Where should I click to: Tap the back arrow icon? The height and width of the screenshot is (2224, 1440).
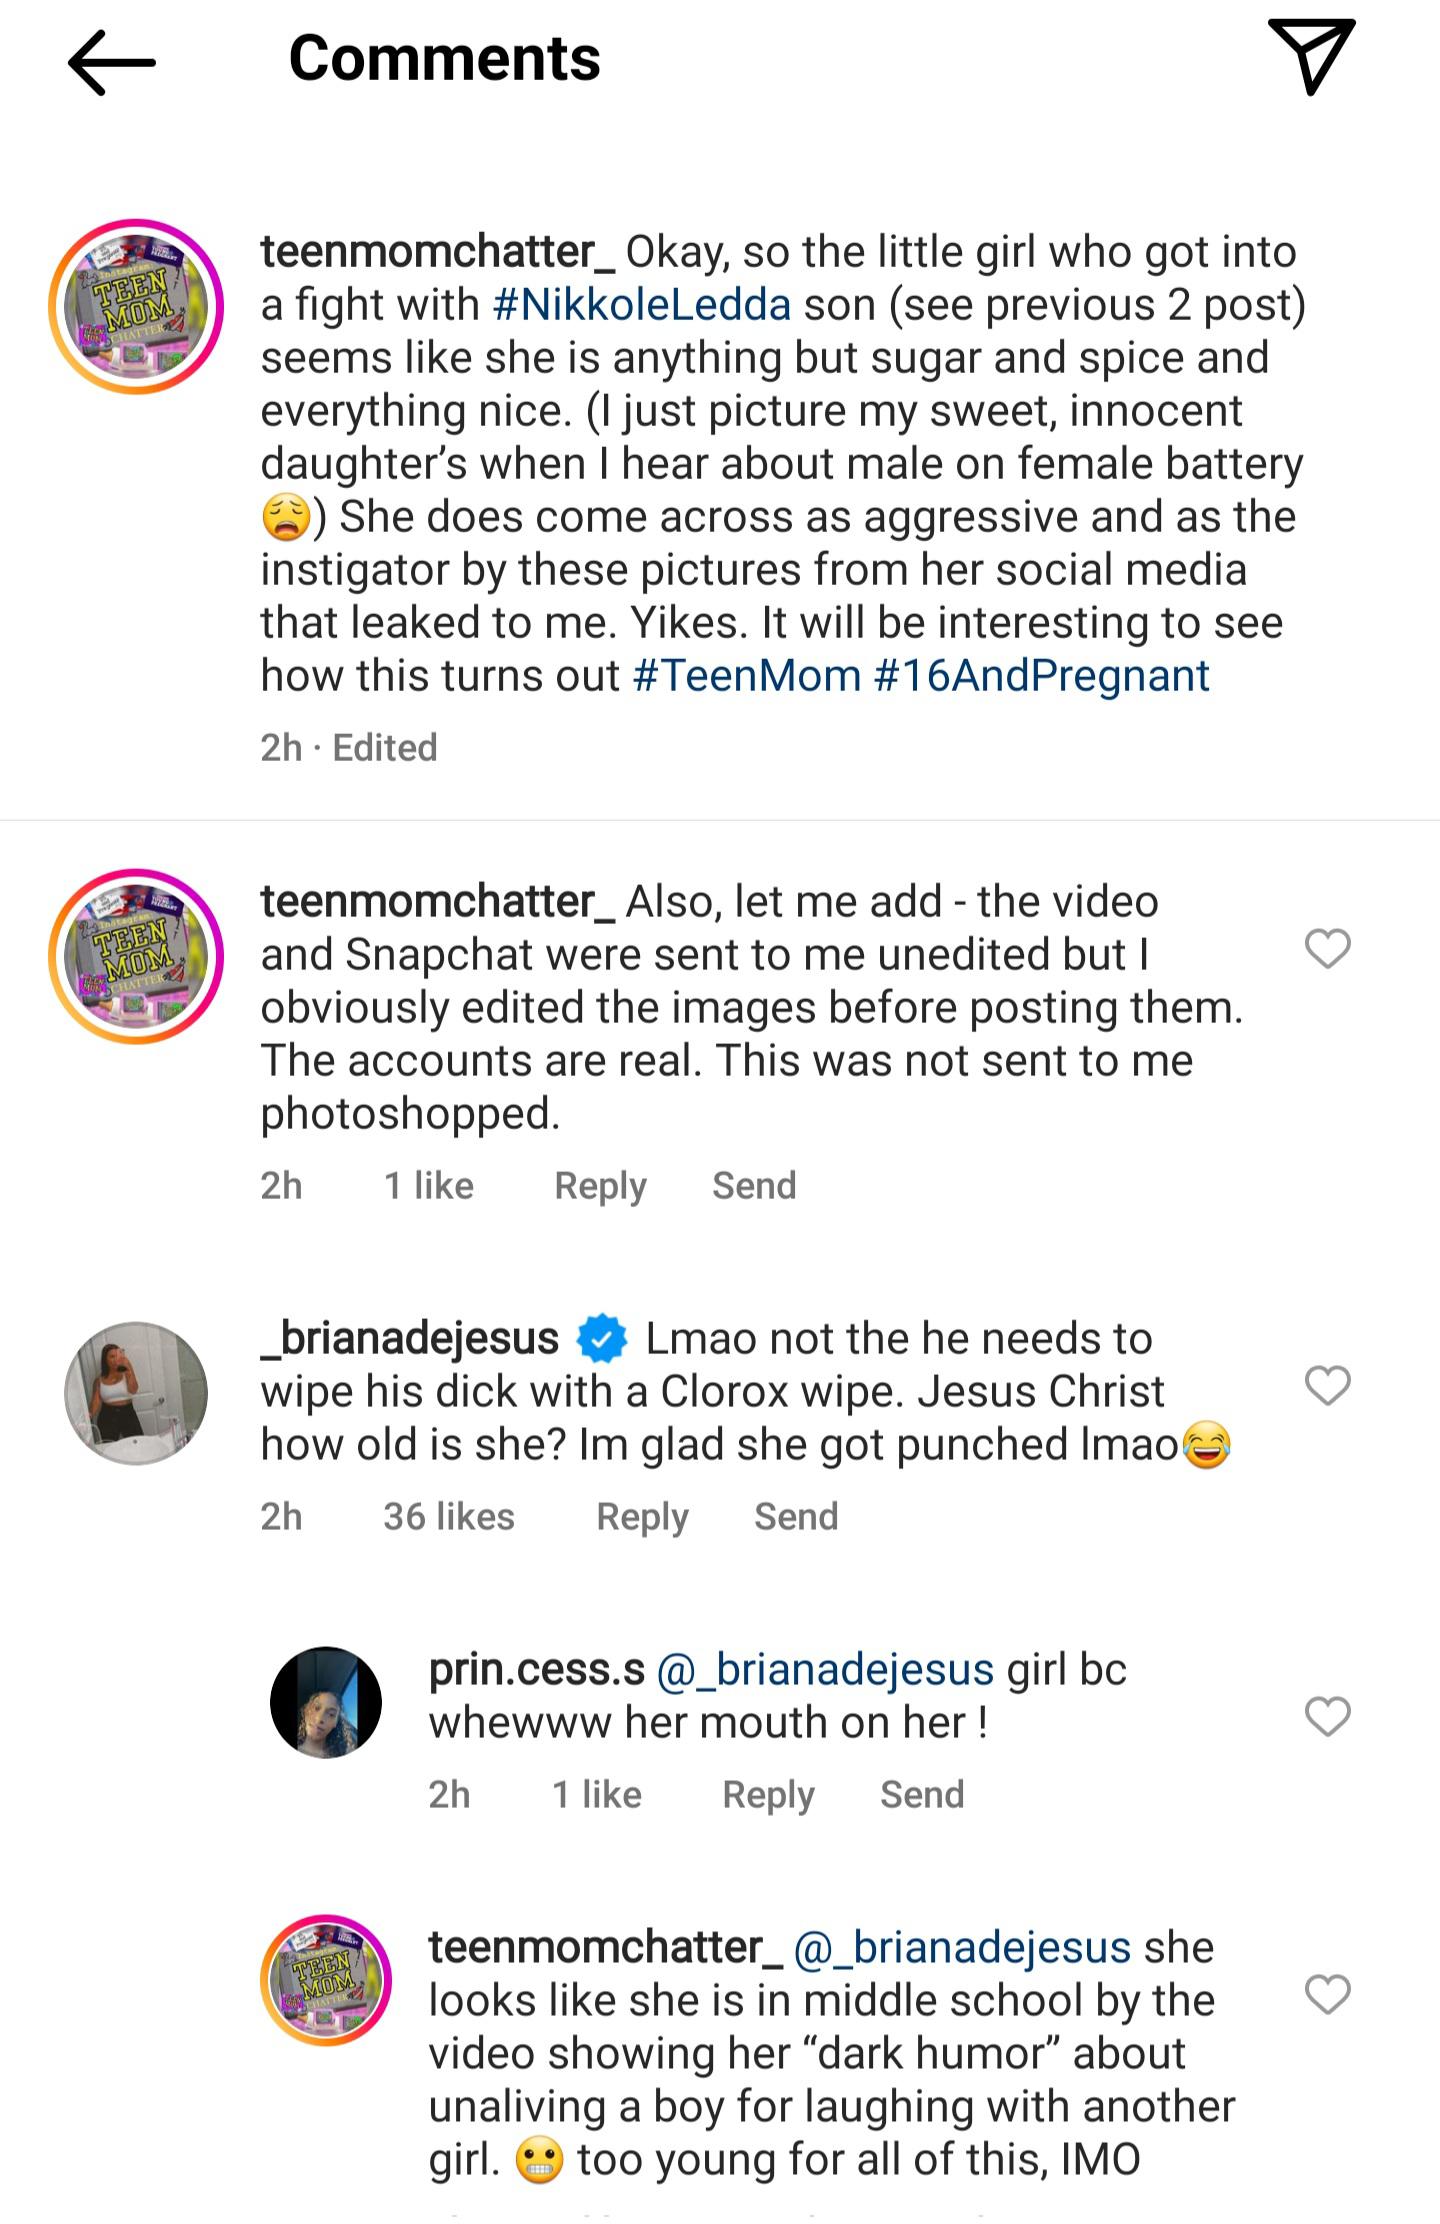point(111,63)
